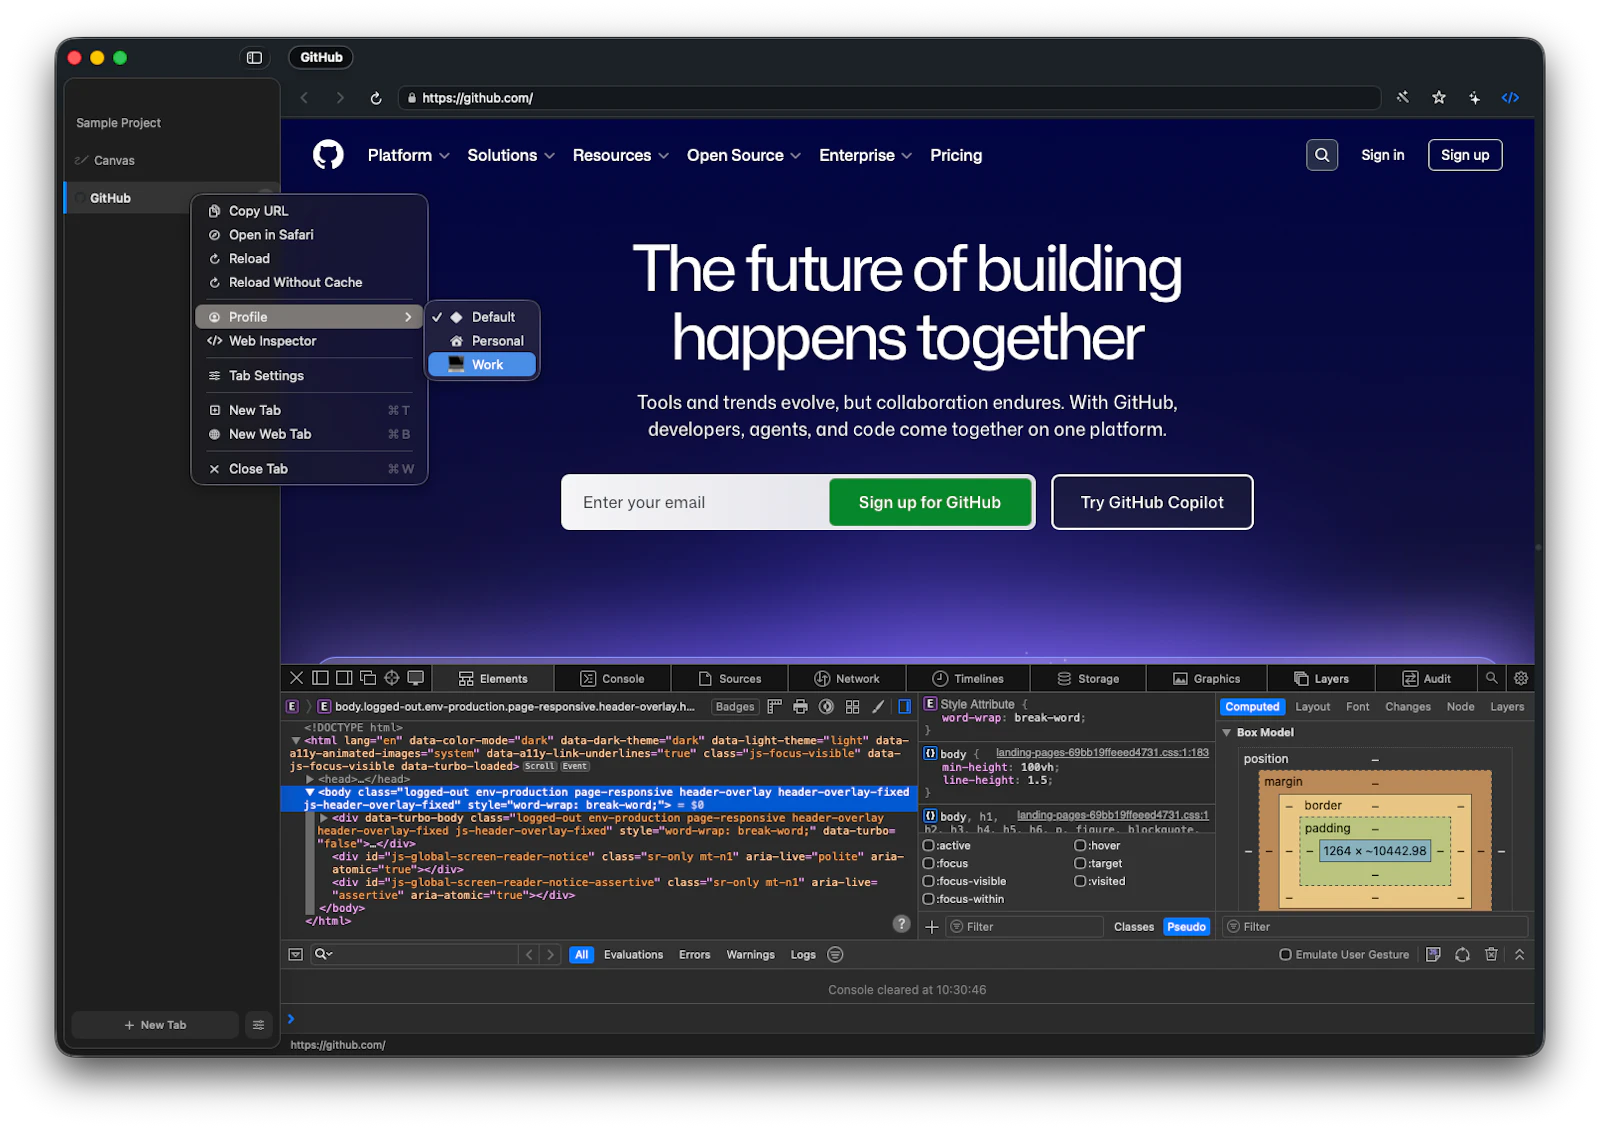Open the Network tab
The height and width of the screenshot is (1130, 1600).
tap(847, 678)
